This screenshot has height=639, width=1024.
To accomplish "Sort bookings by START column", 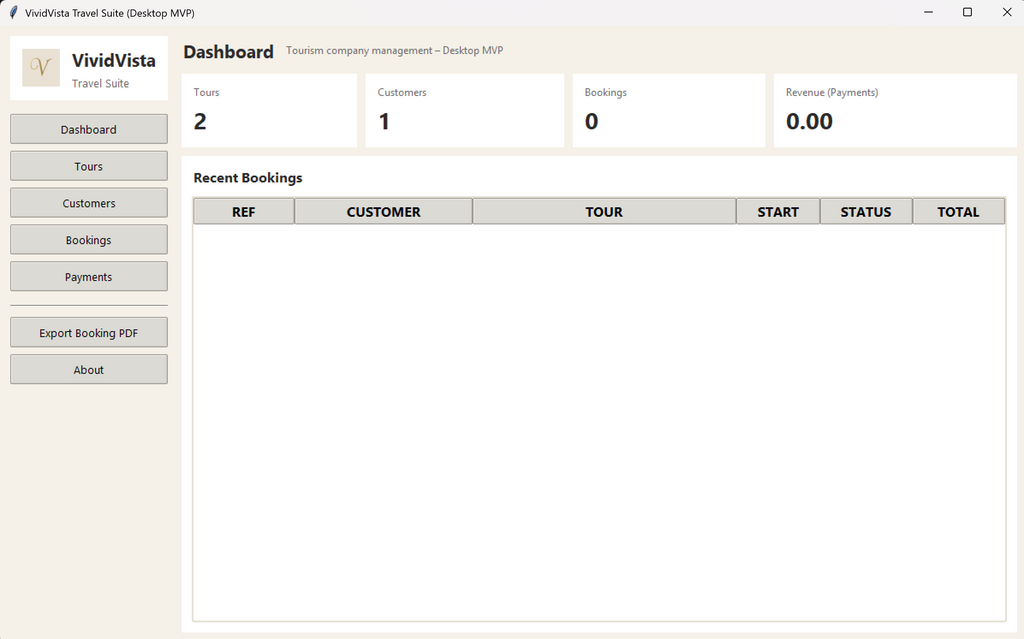I will (778, 212).
